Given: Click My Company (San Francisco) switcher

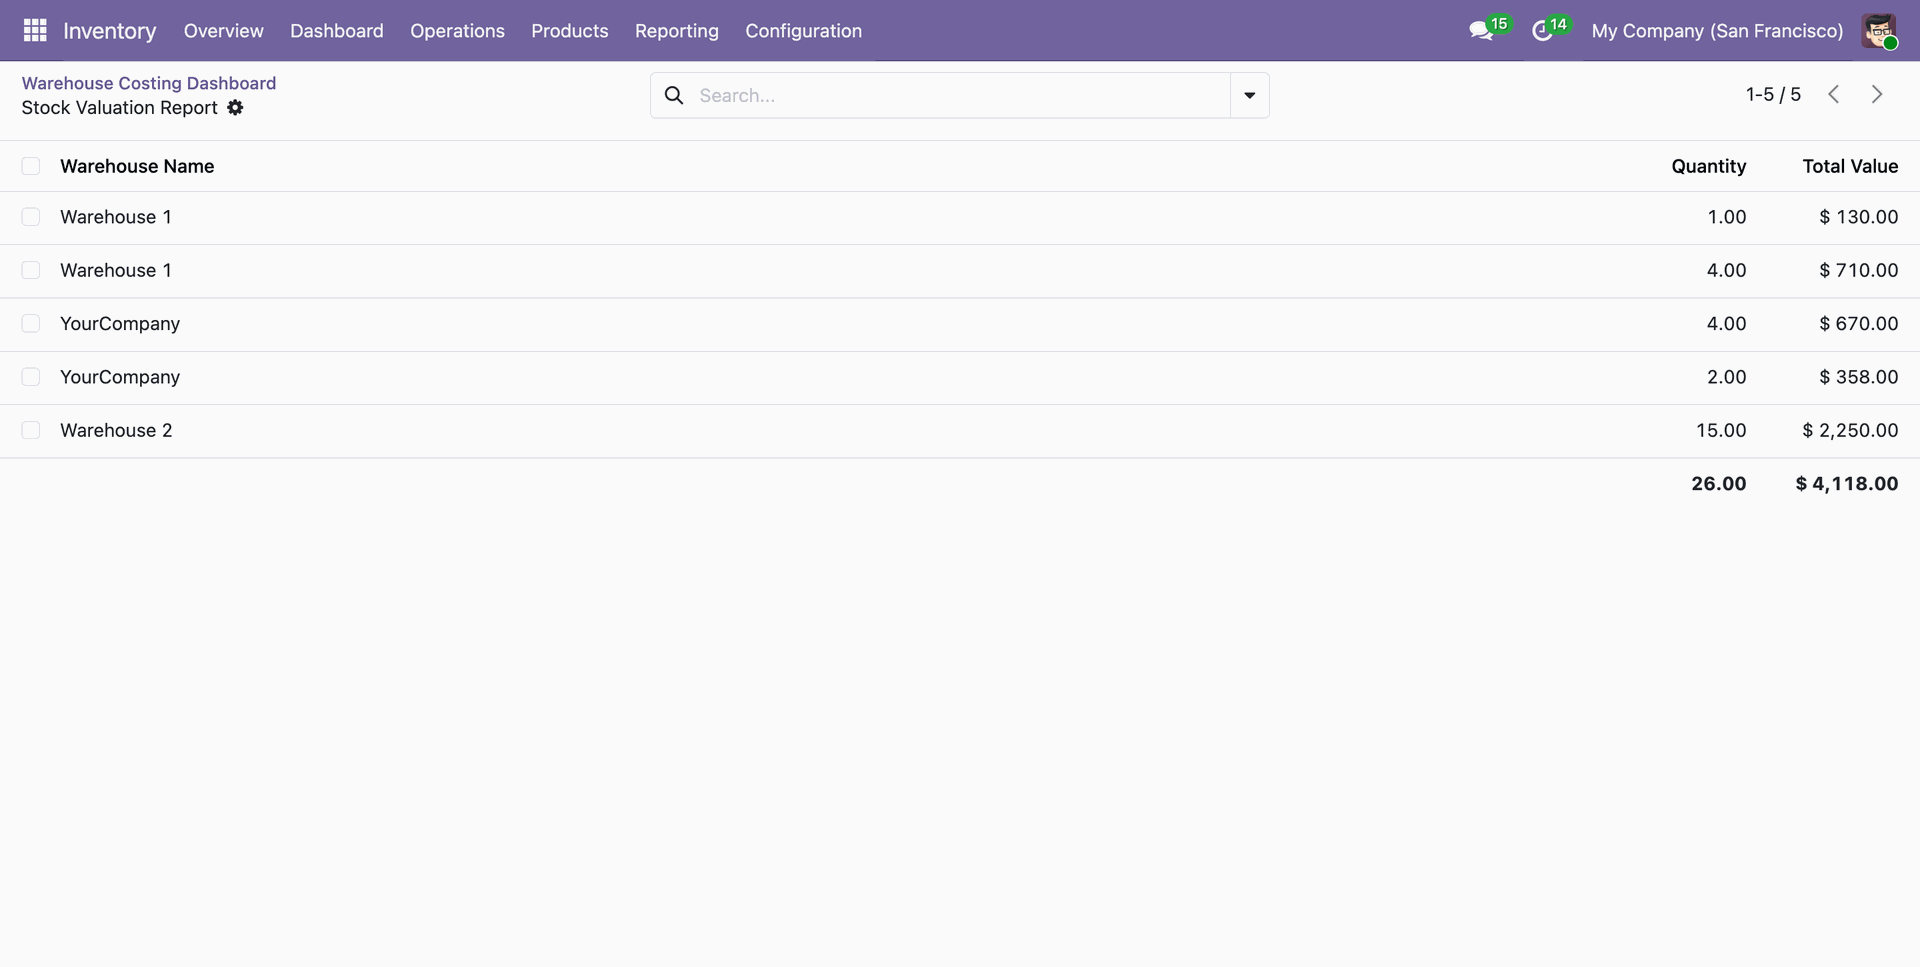Looking at the screenshot, I should [x=1717, y=30].
